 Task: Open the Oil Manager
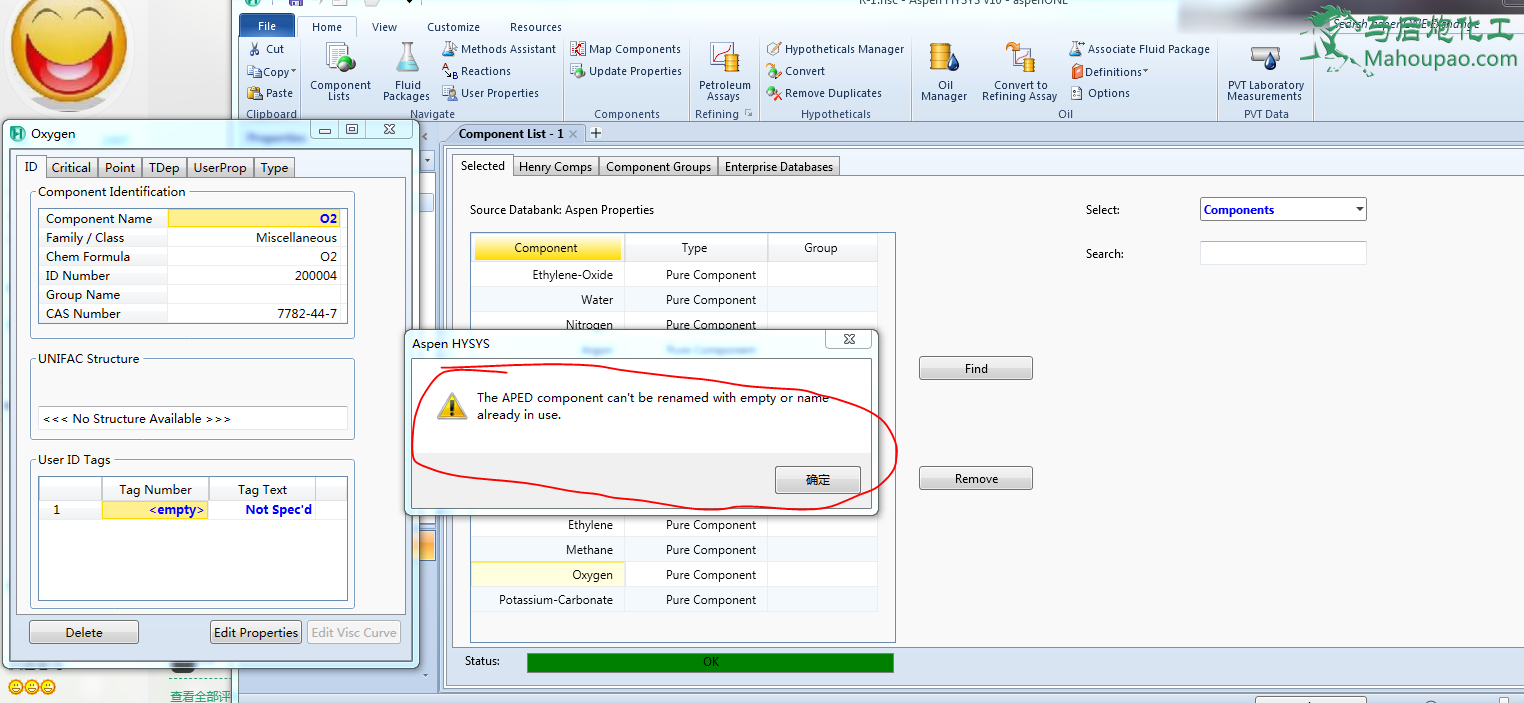(944, 72)
